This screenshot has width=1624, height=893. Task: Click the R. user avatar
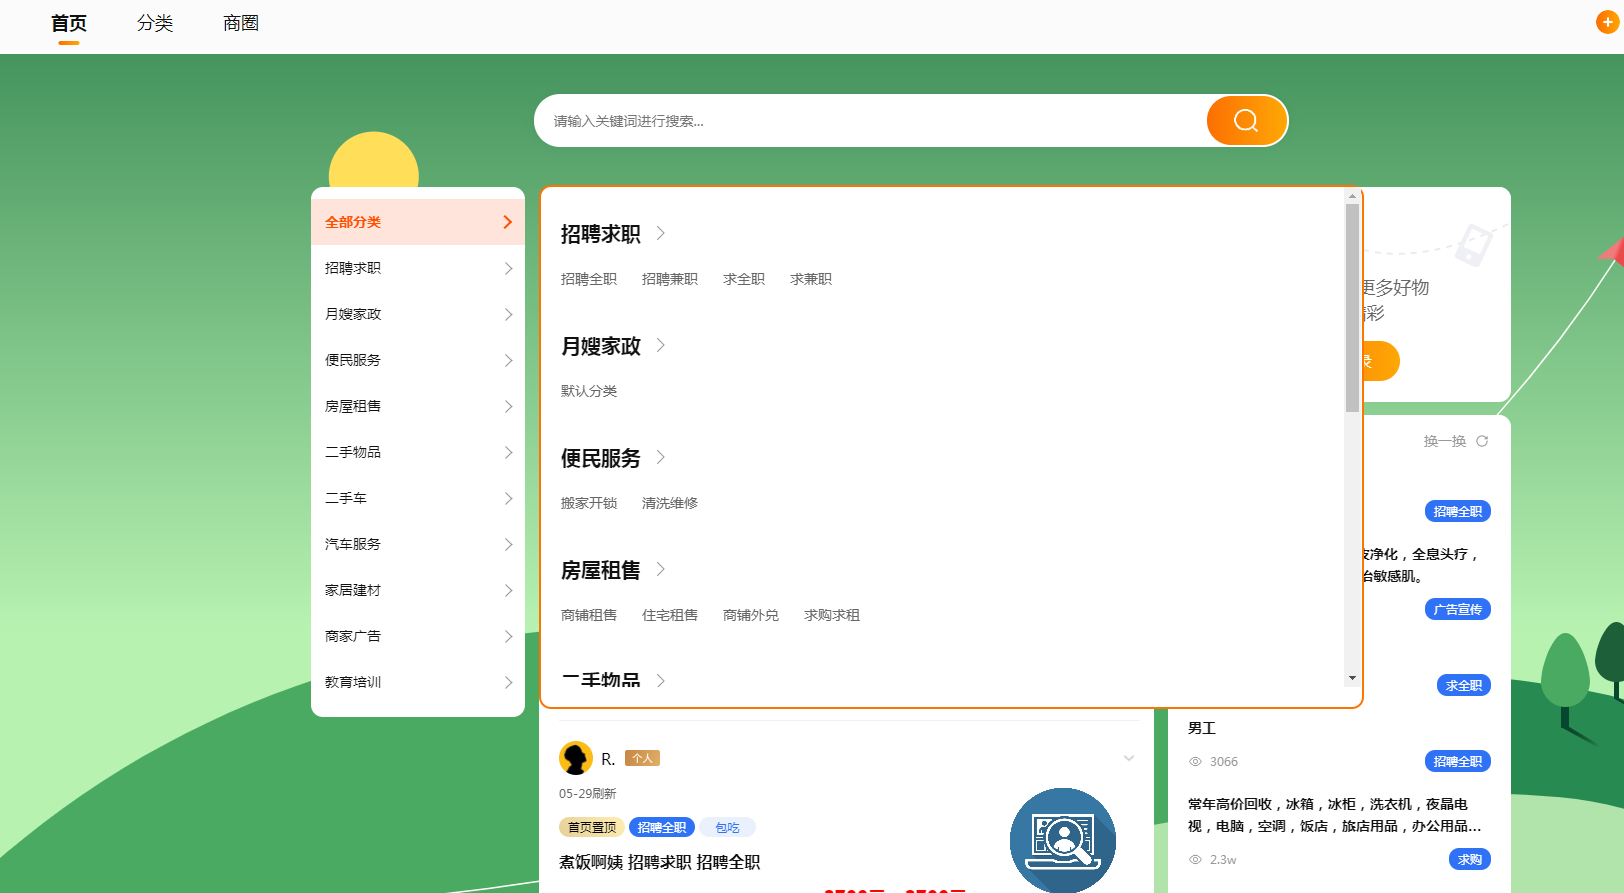point(575,758)
